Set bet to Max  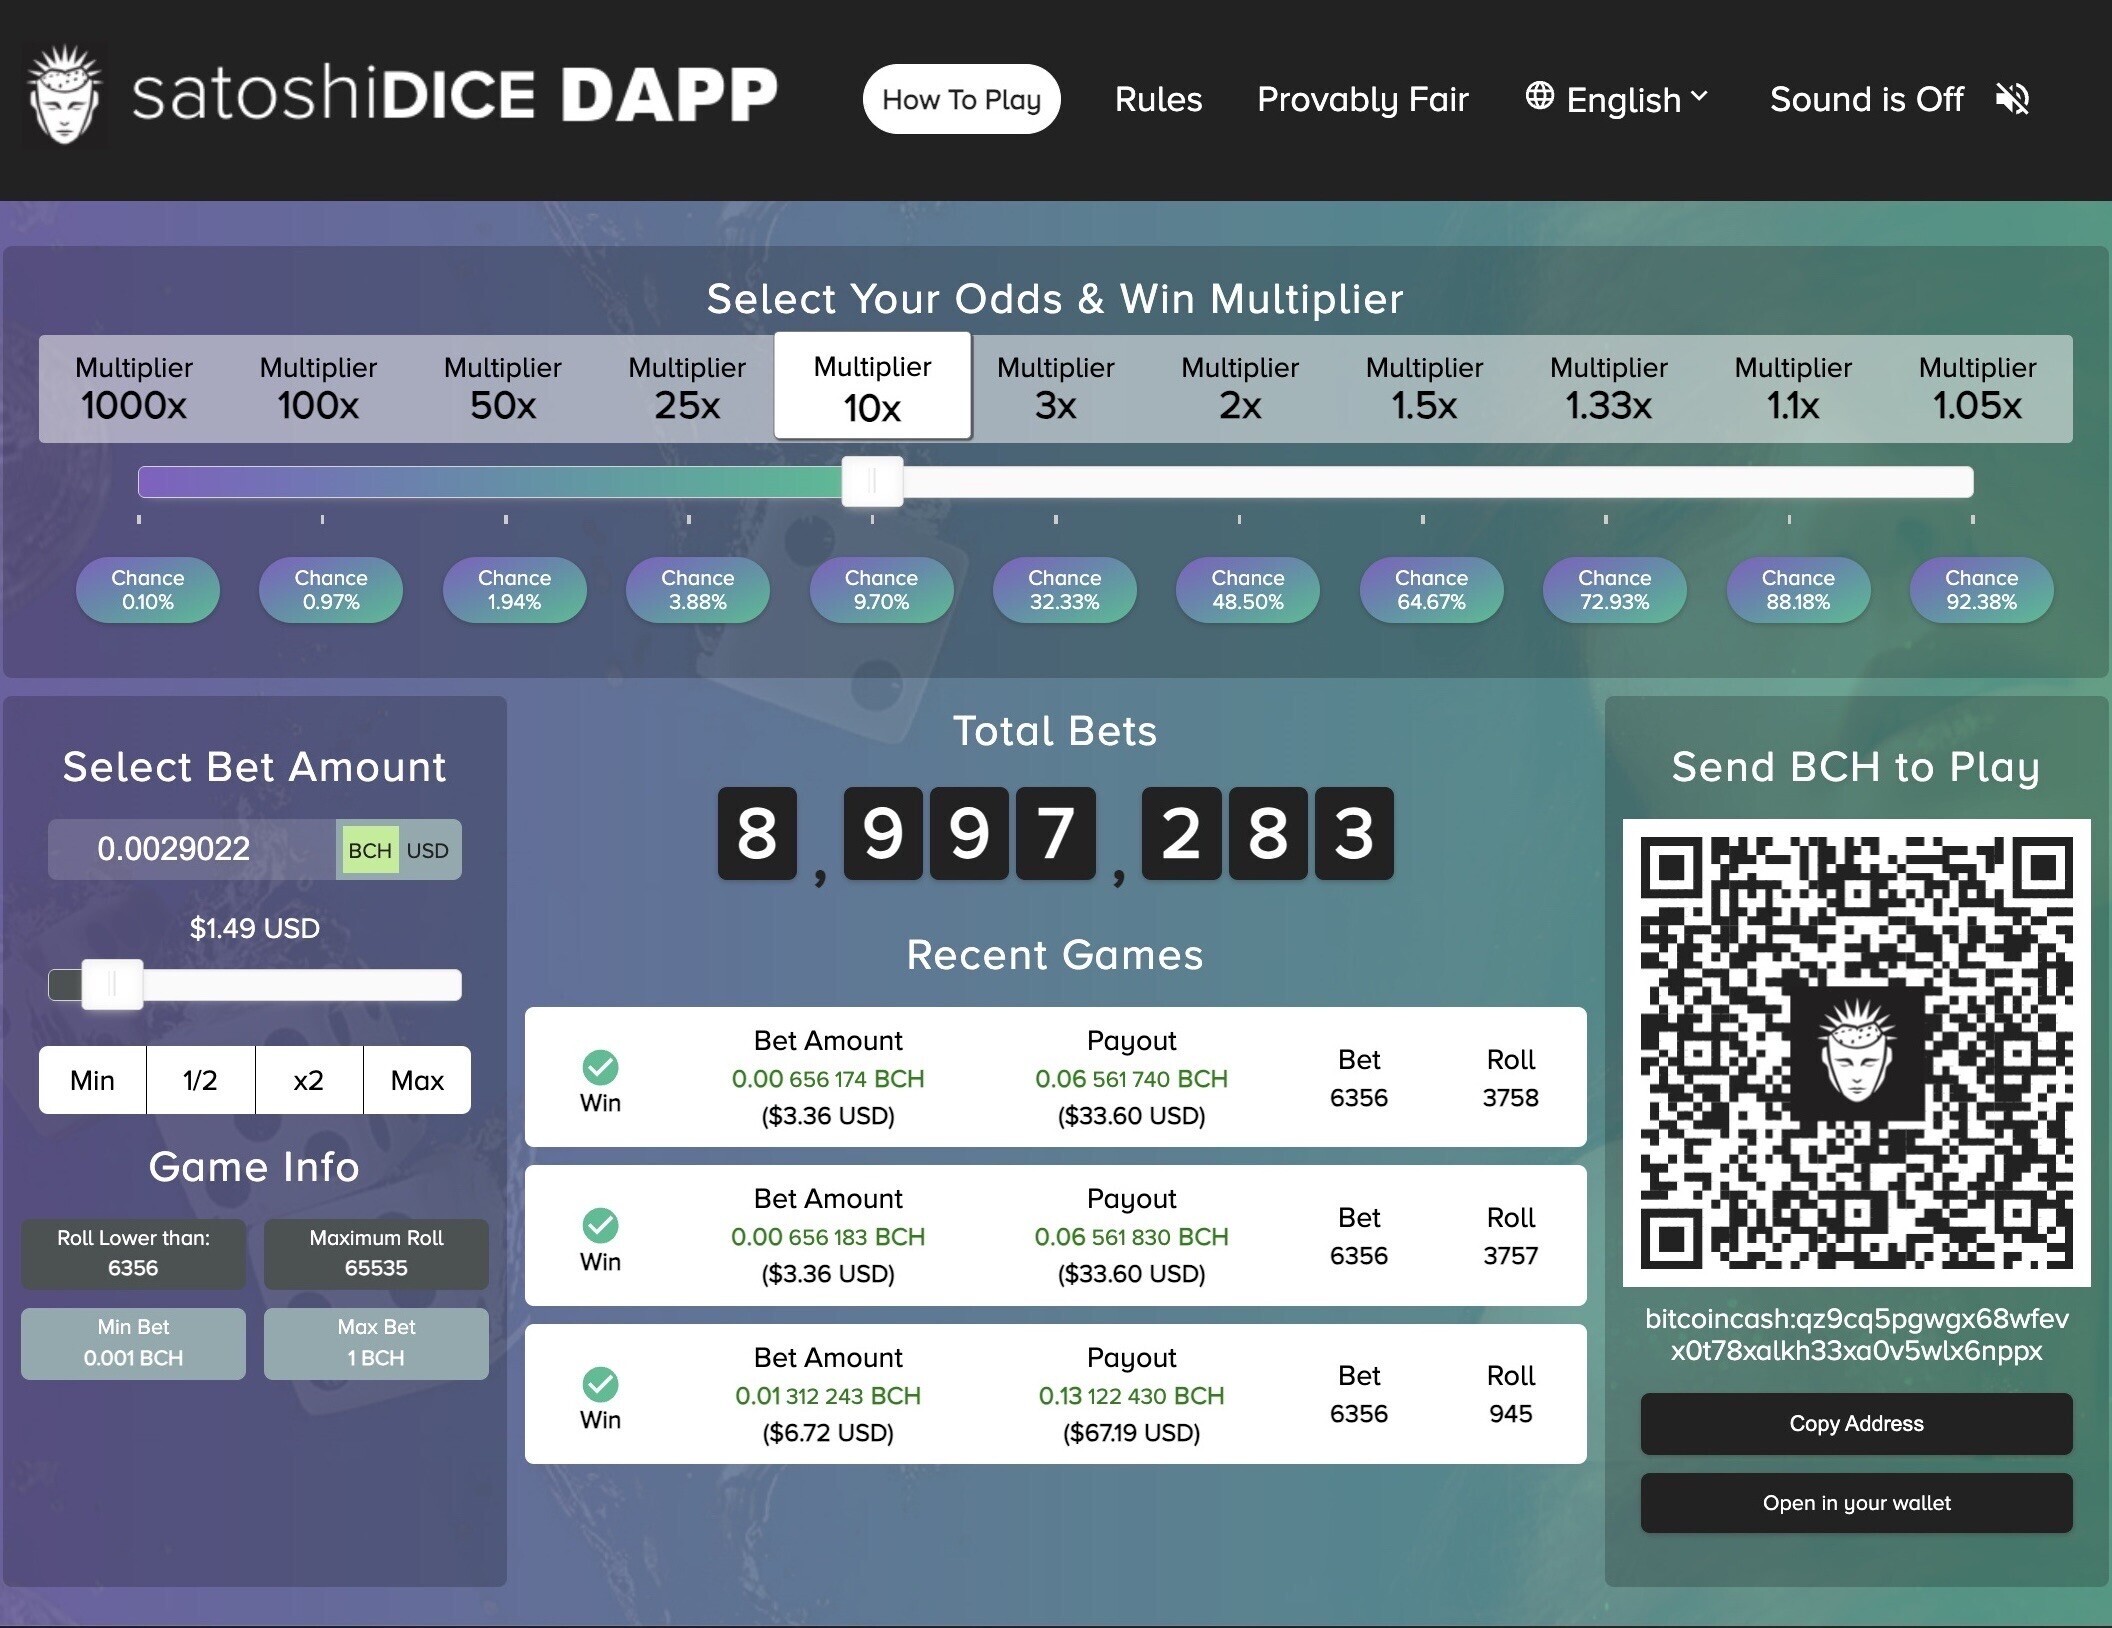pyautogui.click(x=417, y=1080)
